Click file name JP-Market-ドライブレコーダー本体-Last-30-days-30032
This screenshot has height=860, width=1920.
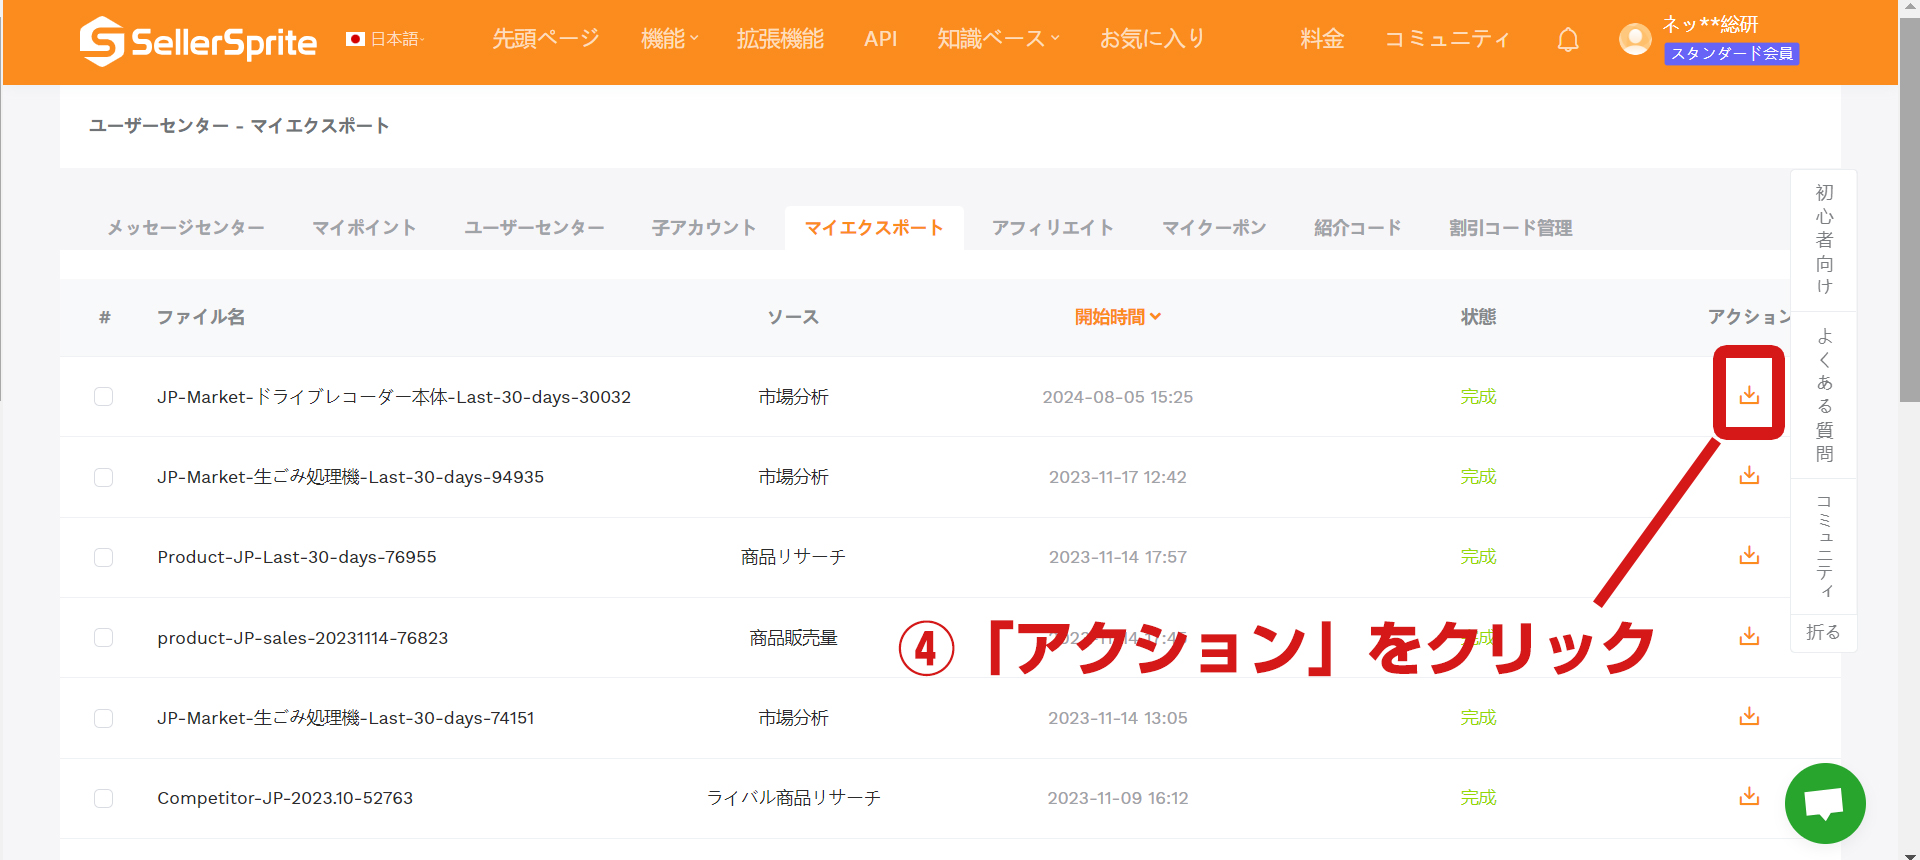pos(394,397)
